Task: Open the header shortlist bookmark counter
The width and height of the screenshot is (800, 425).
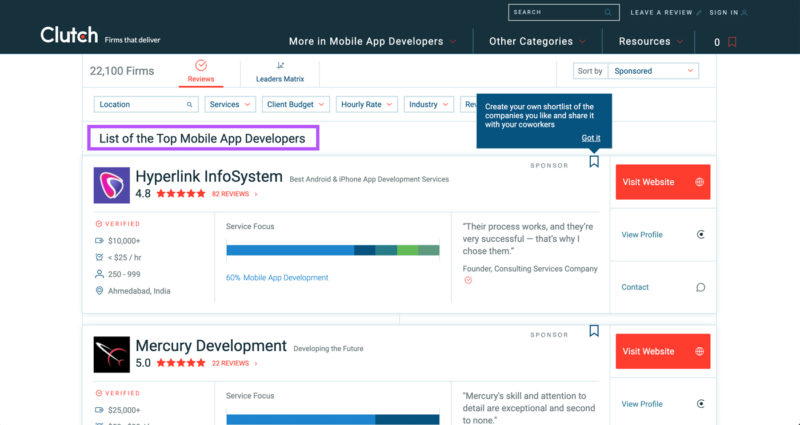Action: [x=725, y=42]
